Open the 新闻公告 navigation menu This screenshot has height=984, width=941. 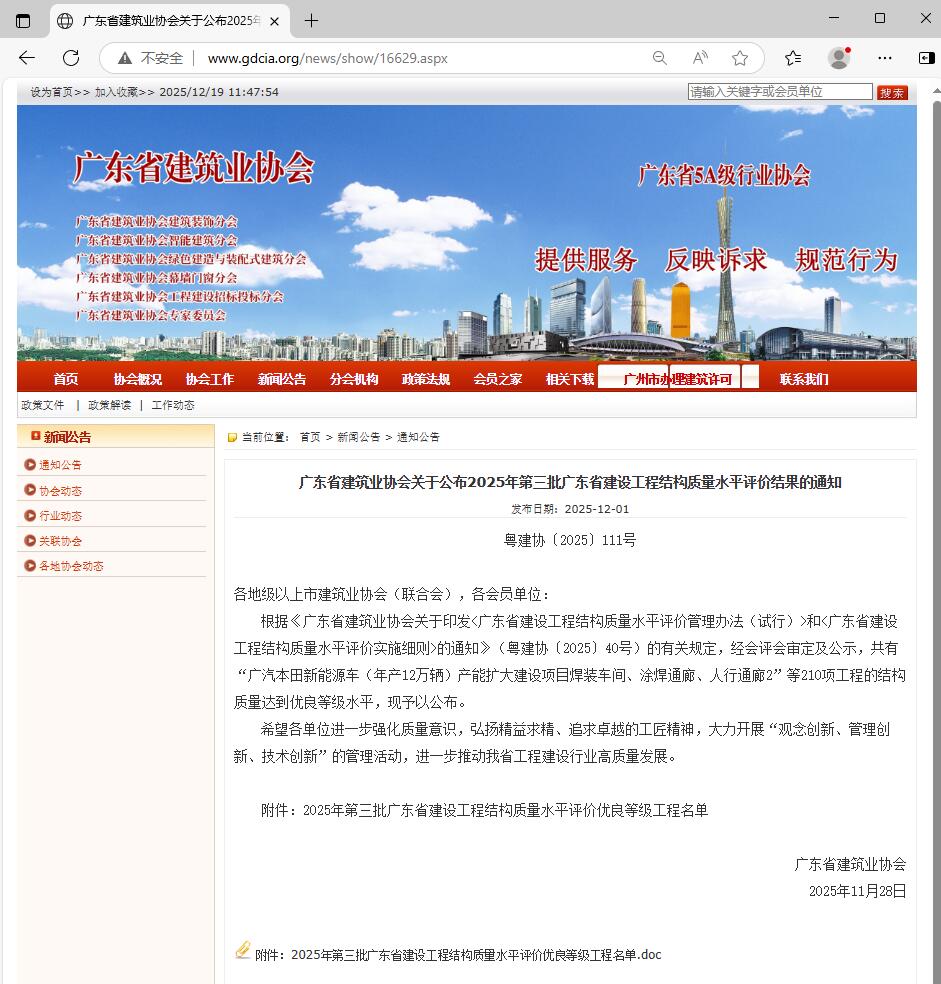pyautogui.click(x=282, y=379)
